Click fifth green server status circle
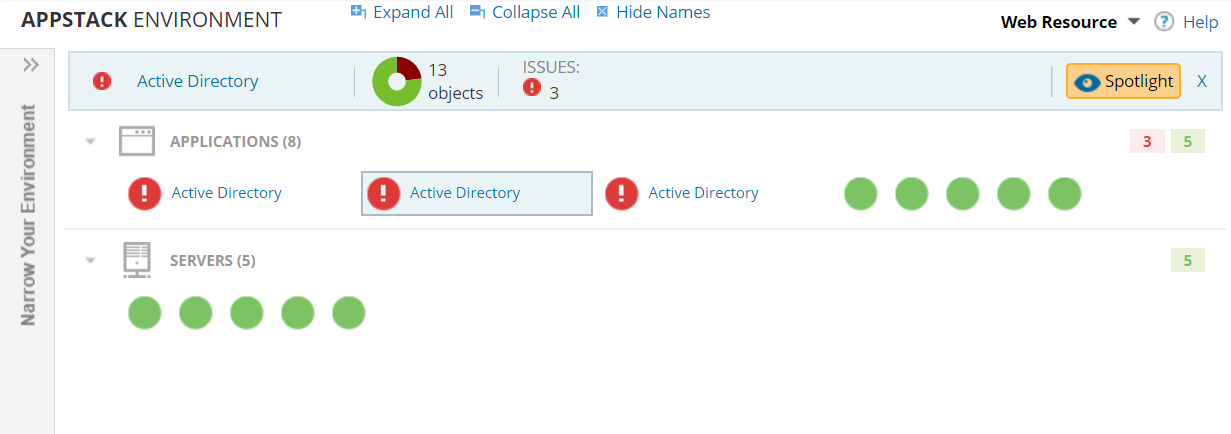1231x434 pixels. [x=349, y=312]
